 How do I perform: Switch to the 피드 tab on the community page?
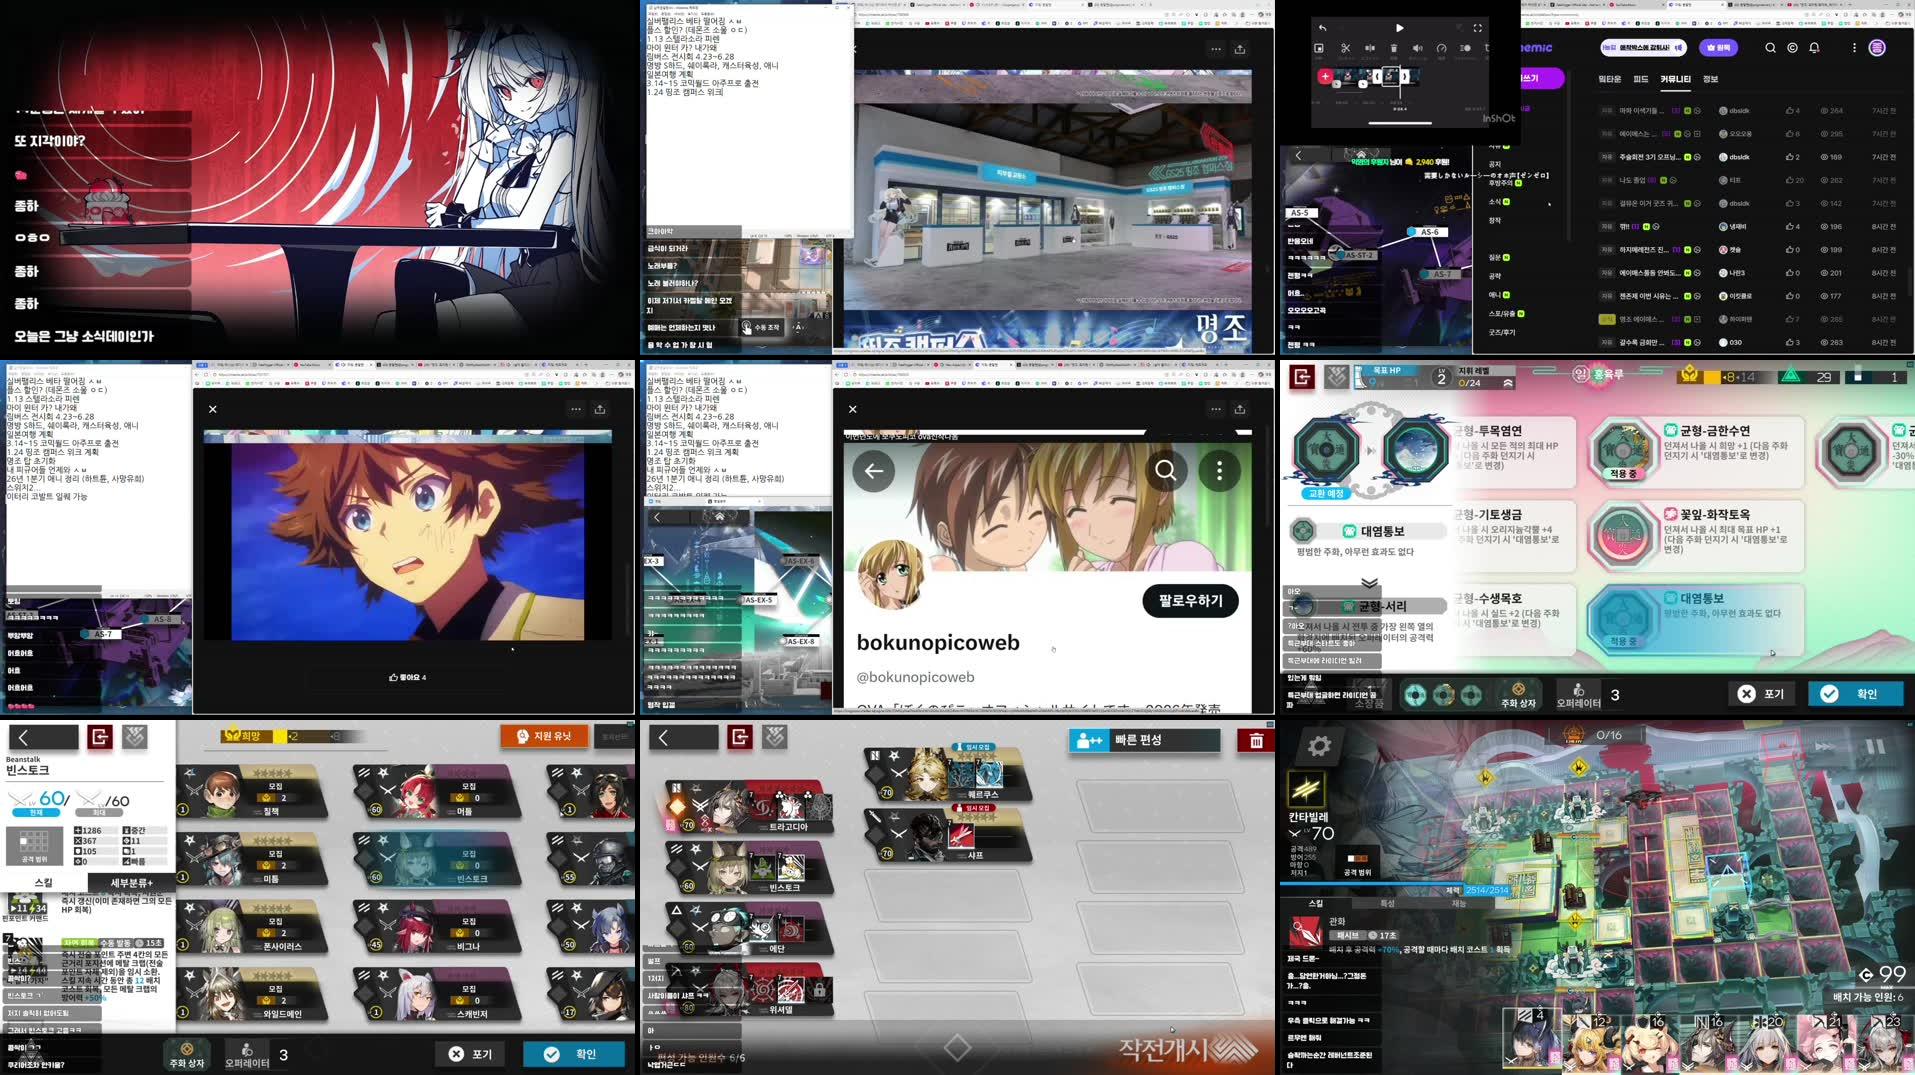pos(1641,79)
